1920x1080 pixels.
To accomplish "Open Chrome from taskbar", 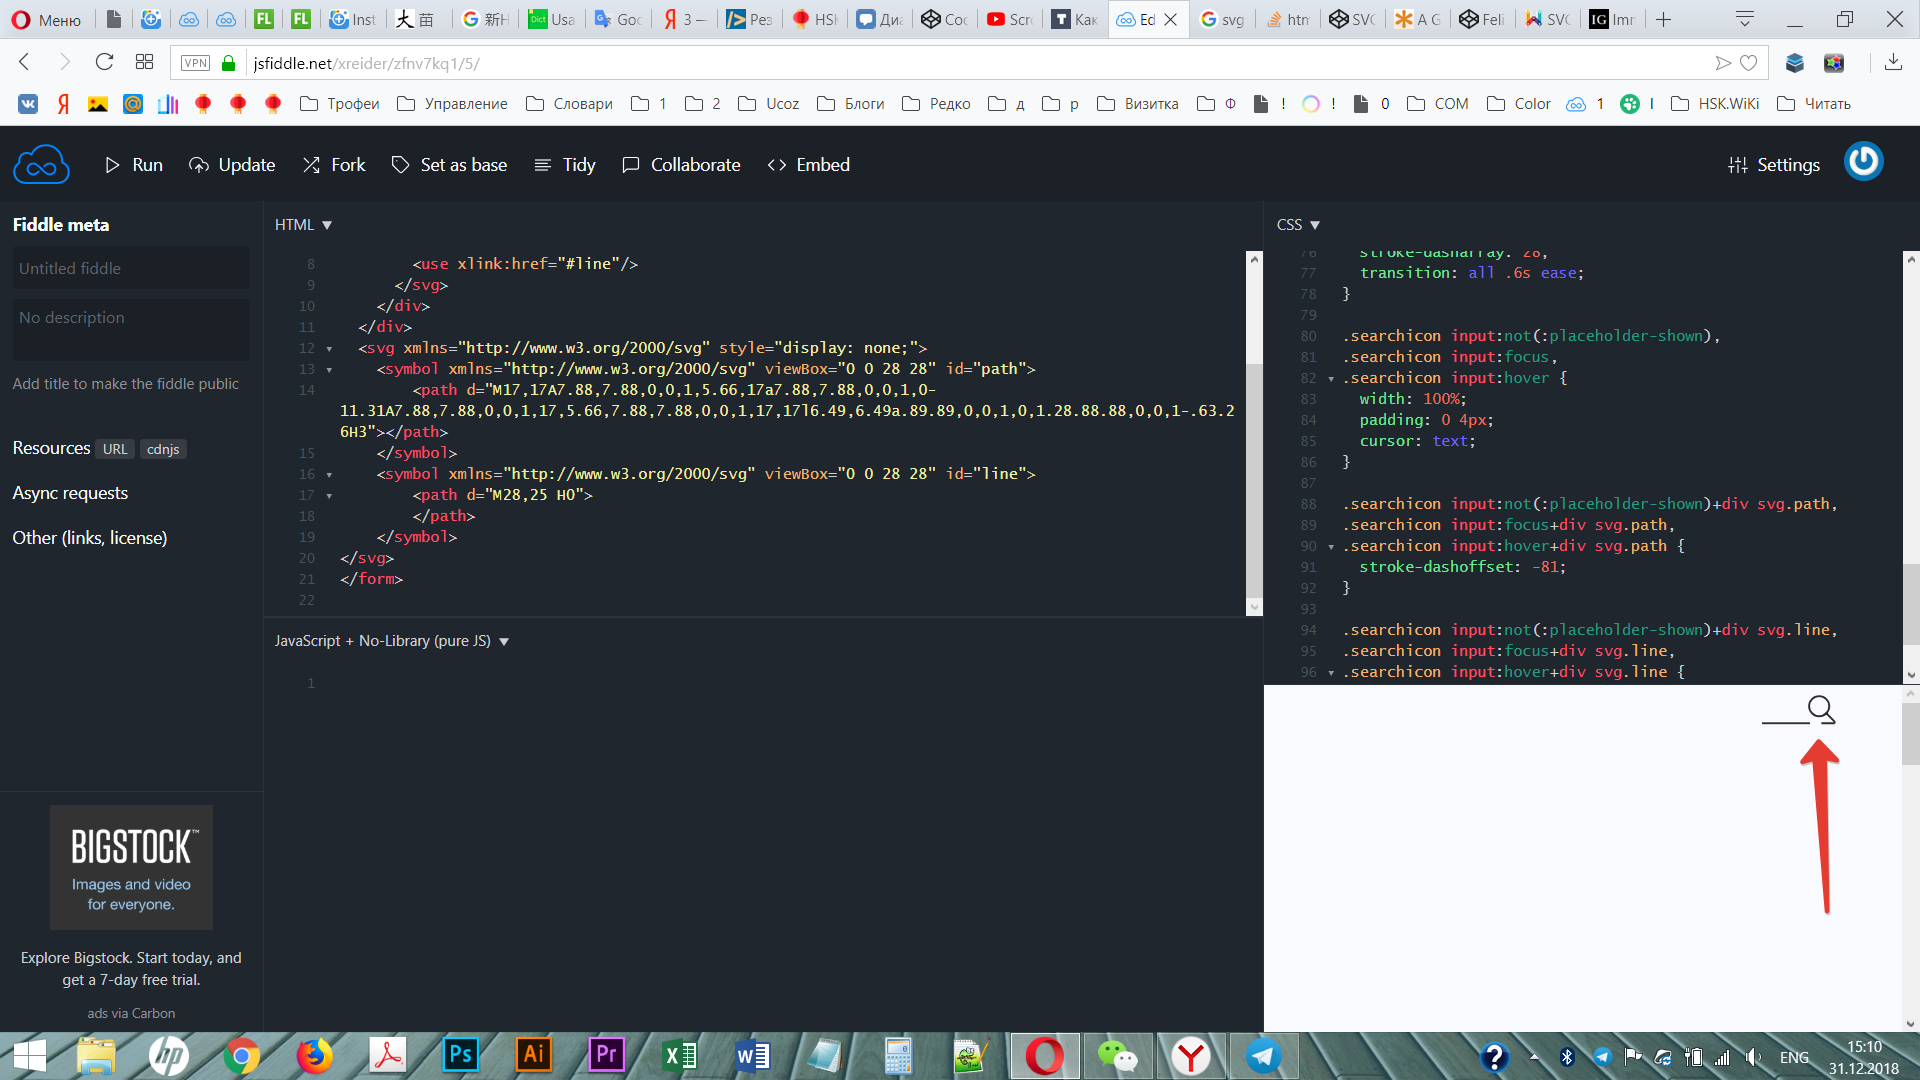I will [241, 1056].
